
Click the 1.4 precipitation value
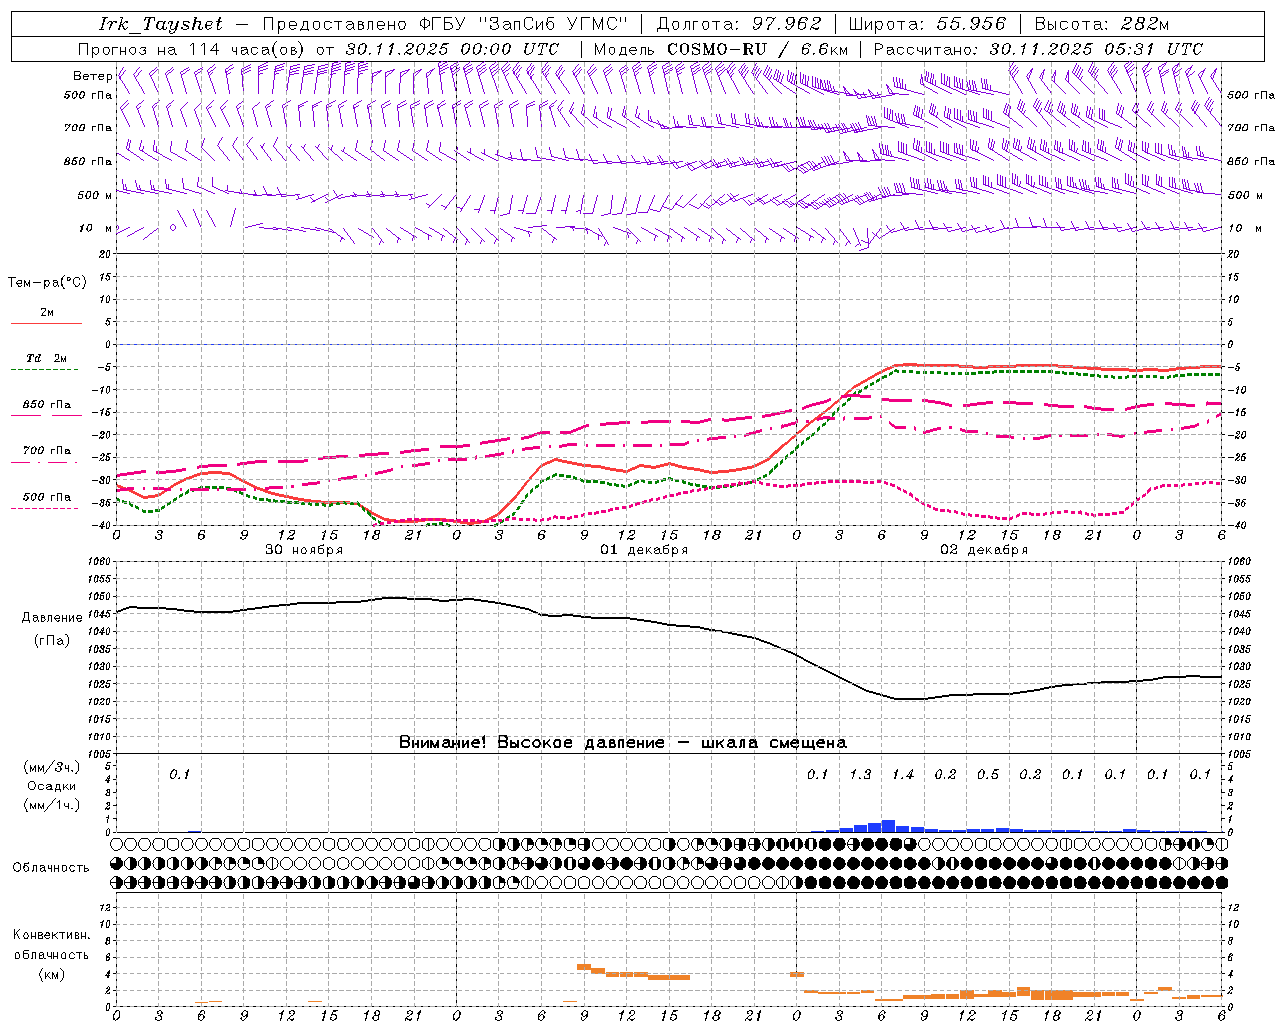tap(903, 775)
